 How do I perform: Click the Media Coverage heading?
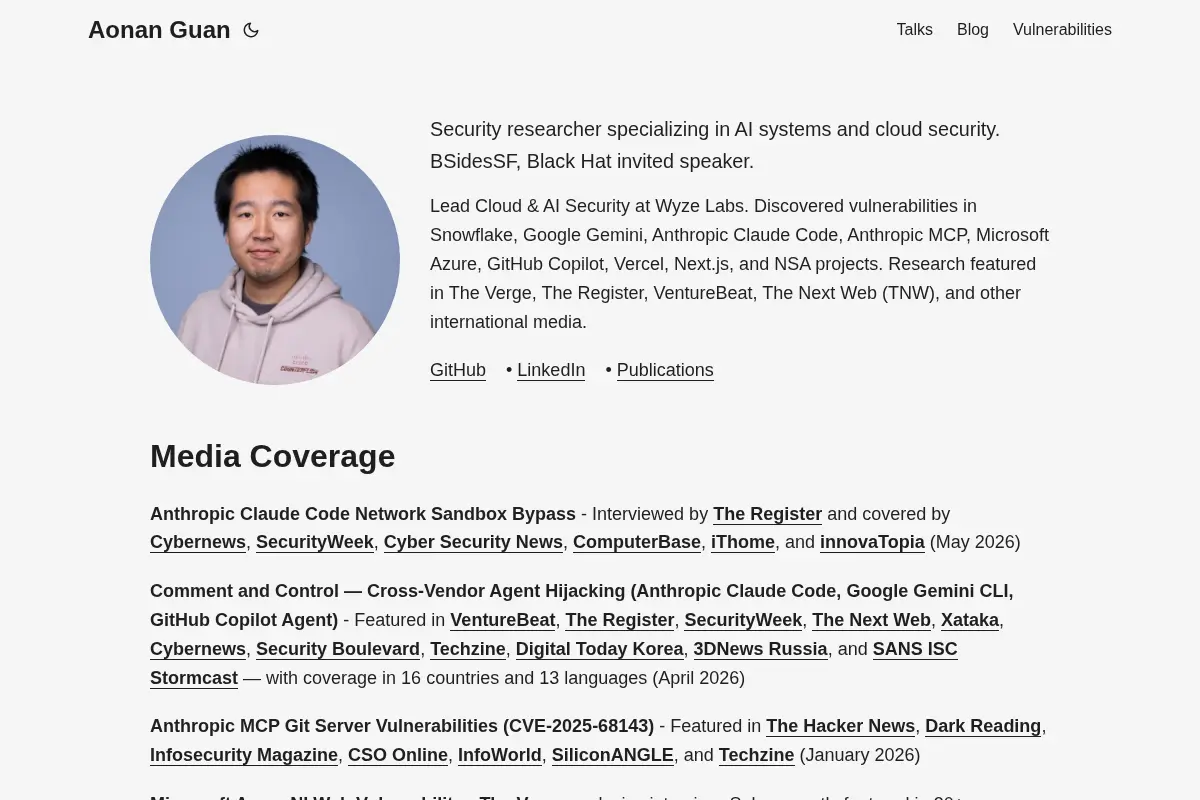(x=273, y=456)
